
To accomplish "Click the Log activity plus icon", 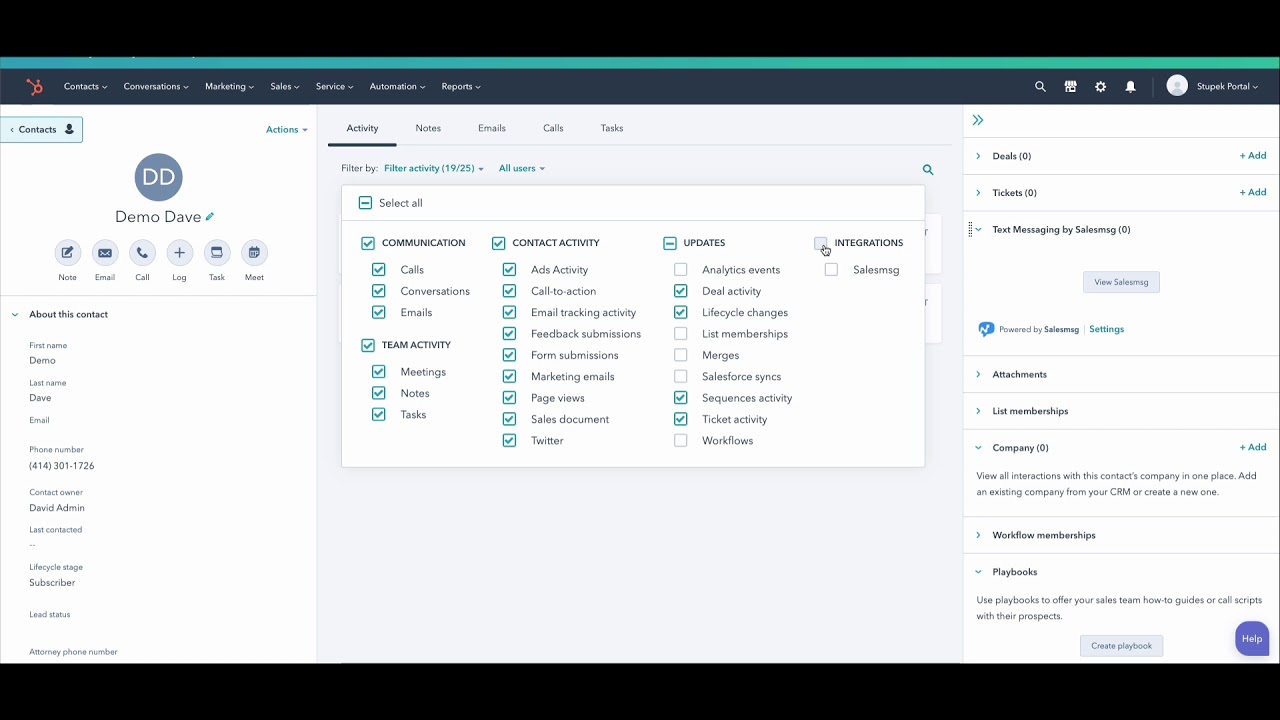I will click(179, 253).
